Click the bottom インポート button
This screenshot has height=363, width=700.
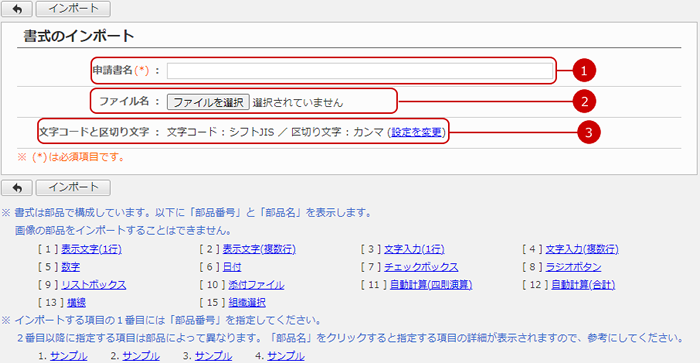pos(73,188)
